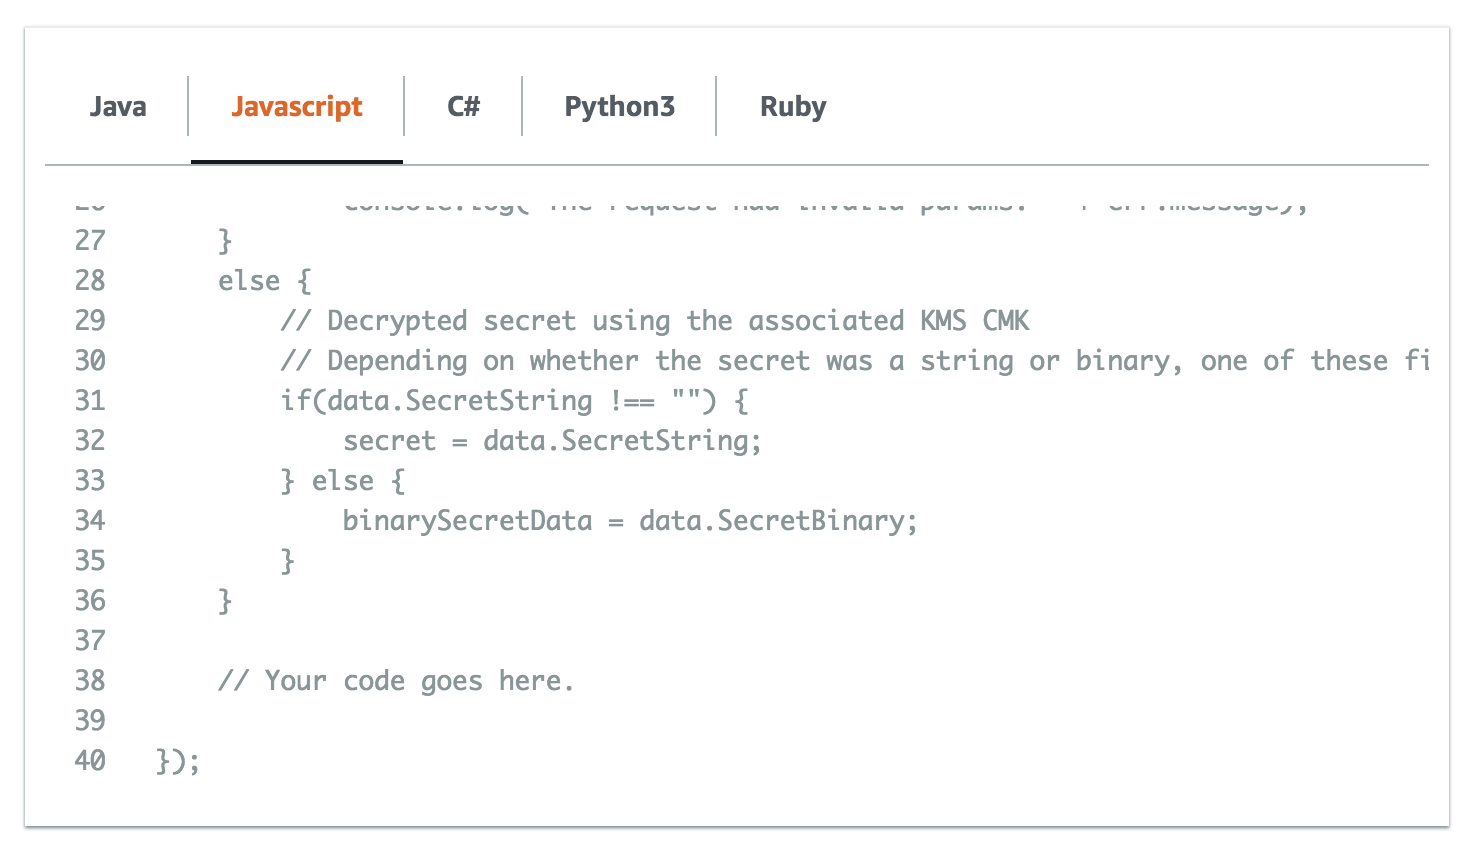Click the 'binarySecretData = data.SecretBinary;' line
This screenshot has height=863, width=1474.
pyautogui.click(x=630, y=521)
